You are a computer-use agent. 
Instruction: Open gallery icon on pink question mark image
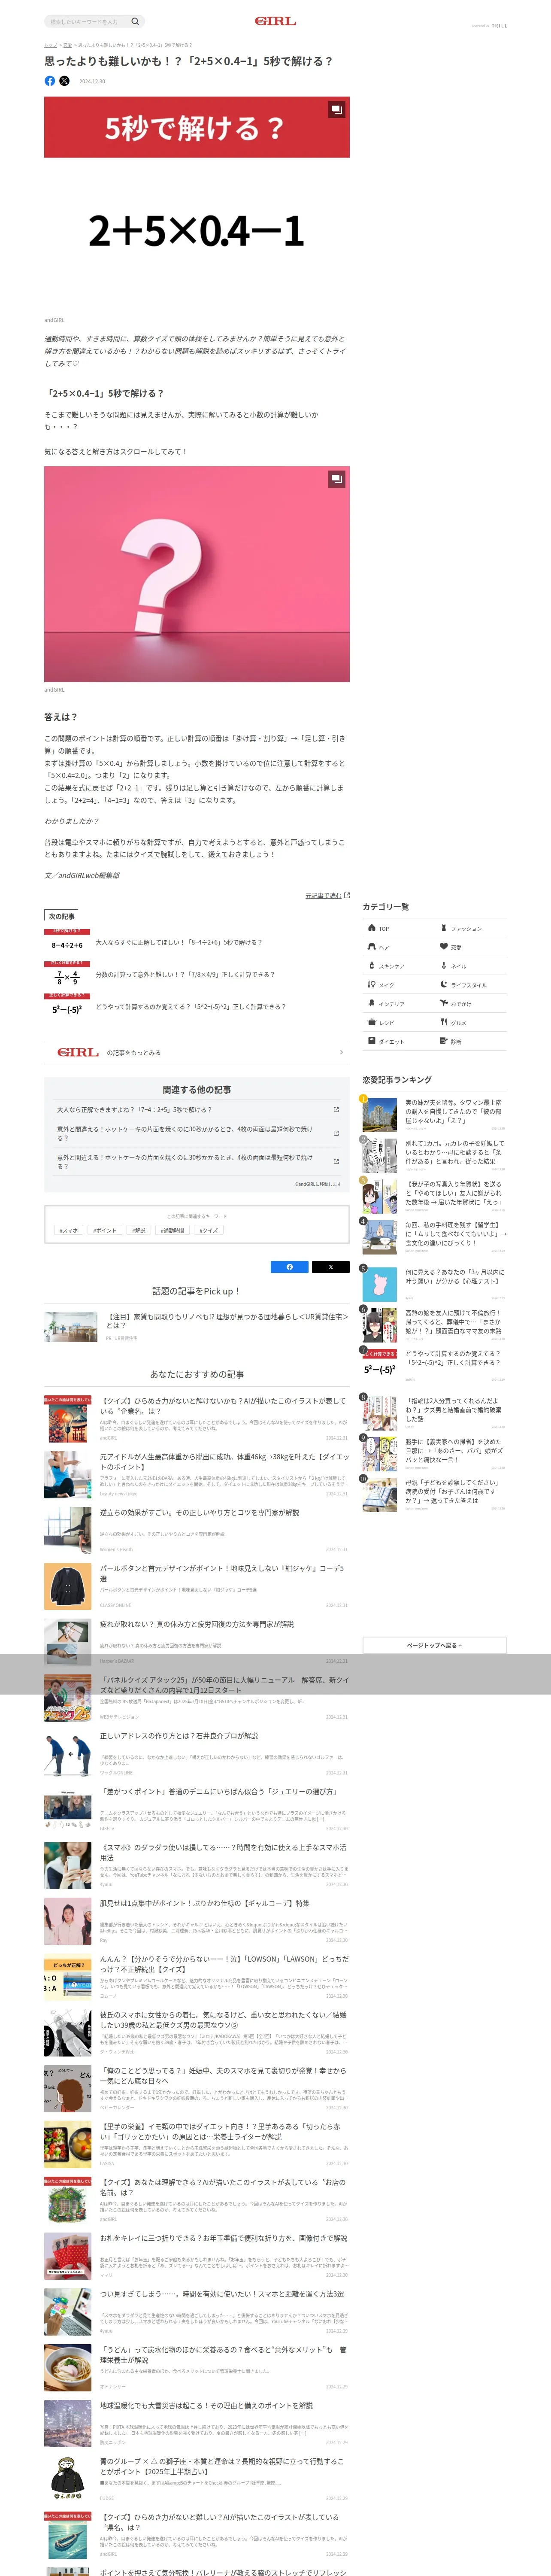tap(337, 479)
